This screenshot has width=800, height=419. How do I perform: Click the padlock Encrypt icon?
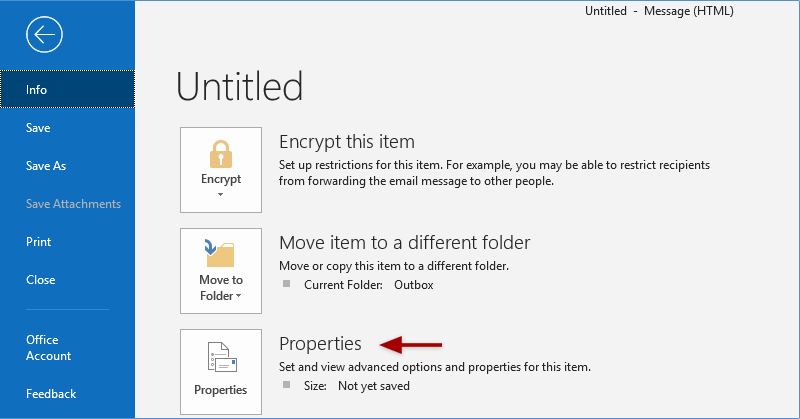coord(220,153)
